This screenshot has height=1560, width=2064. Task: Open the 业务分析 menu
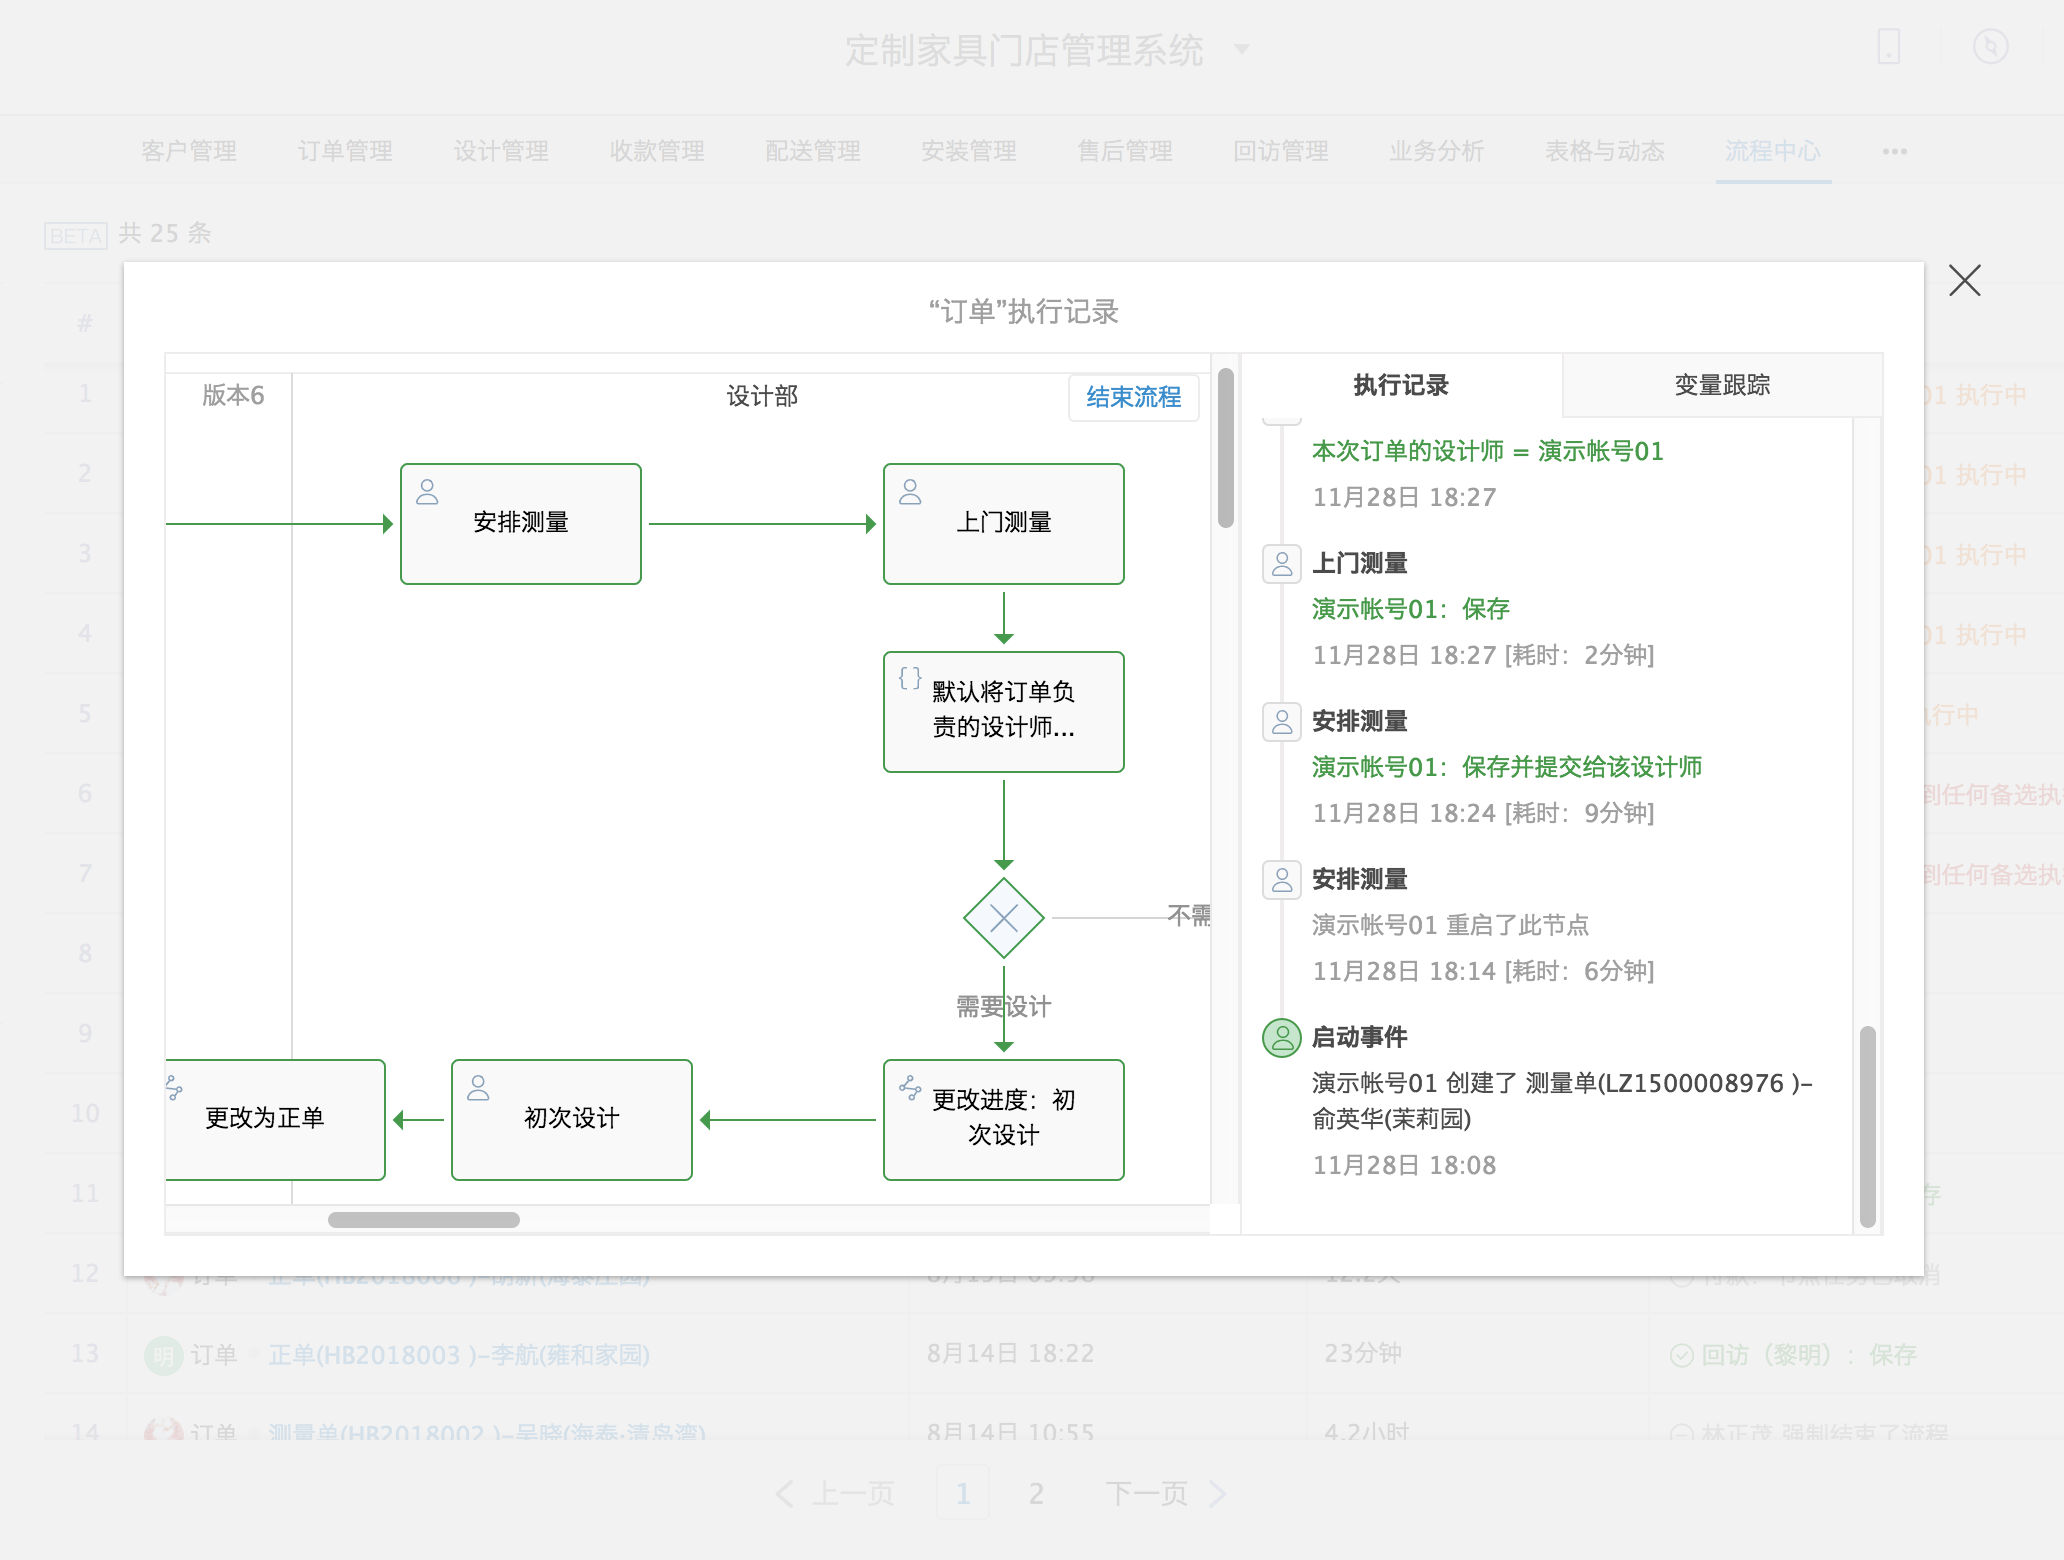click(x=1437, y=151)
